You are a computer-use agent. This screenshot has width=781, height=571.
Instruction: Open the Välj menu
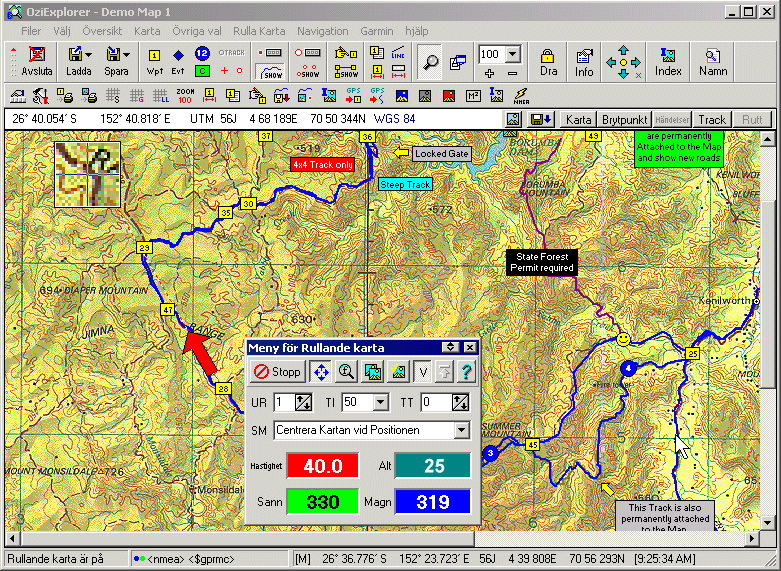[x=62, y=31]
